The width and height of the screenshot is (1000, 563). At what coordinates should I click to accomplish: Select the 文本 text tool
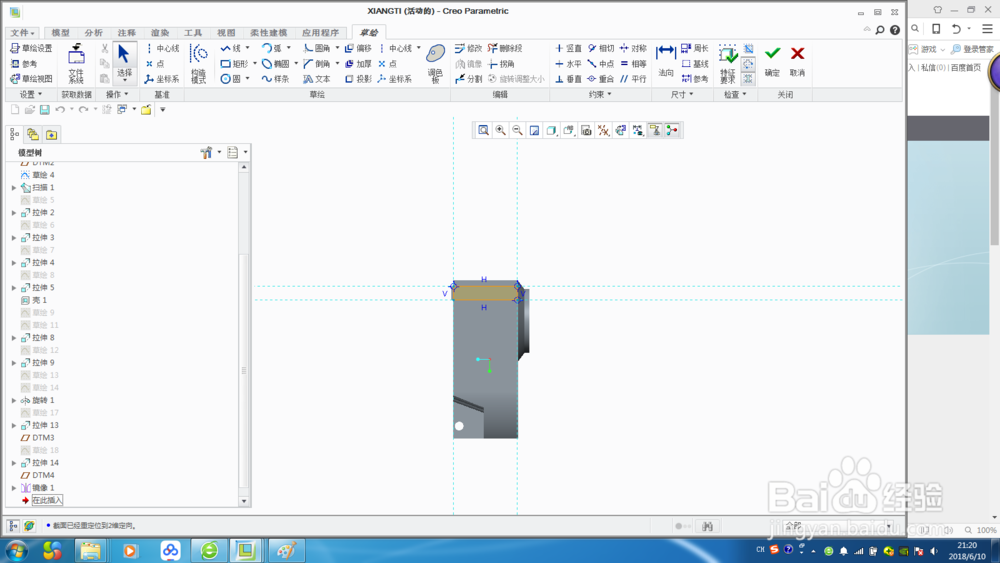click(317, 79)
